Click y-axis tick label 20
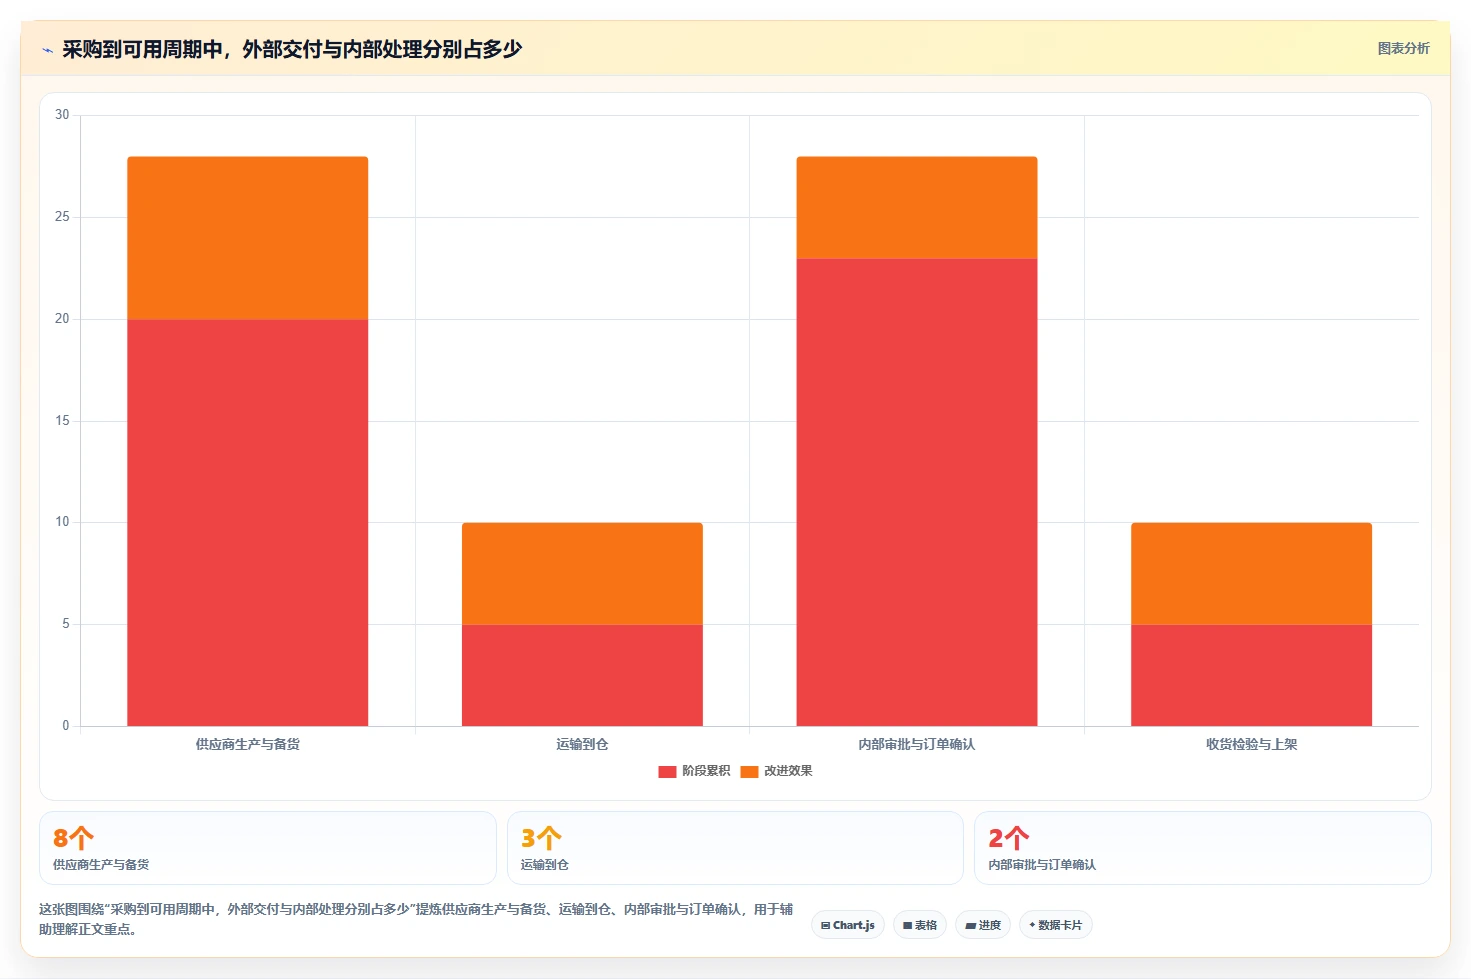Screen dimensions: 1471x979 pos(62,319)
